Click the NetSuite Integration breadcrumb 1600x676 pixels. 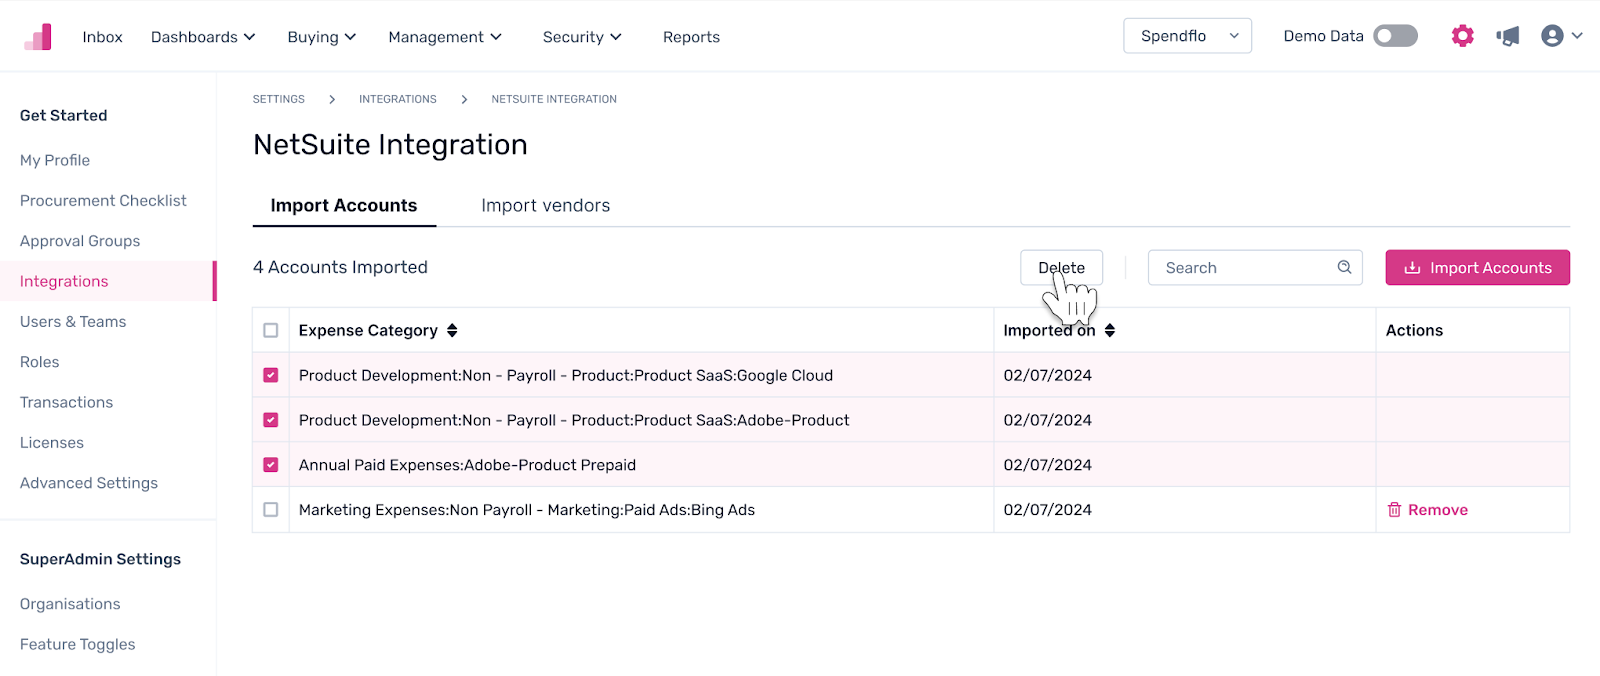point(554,99)
